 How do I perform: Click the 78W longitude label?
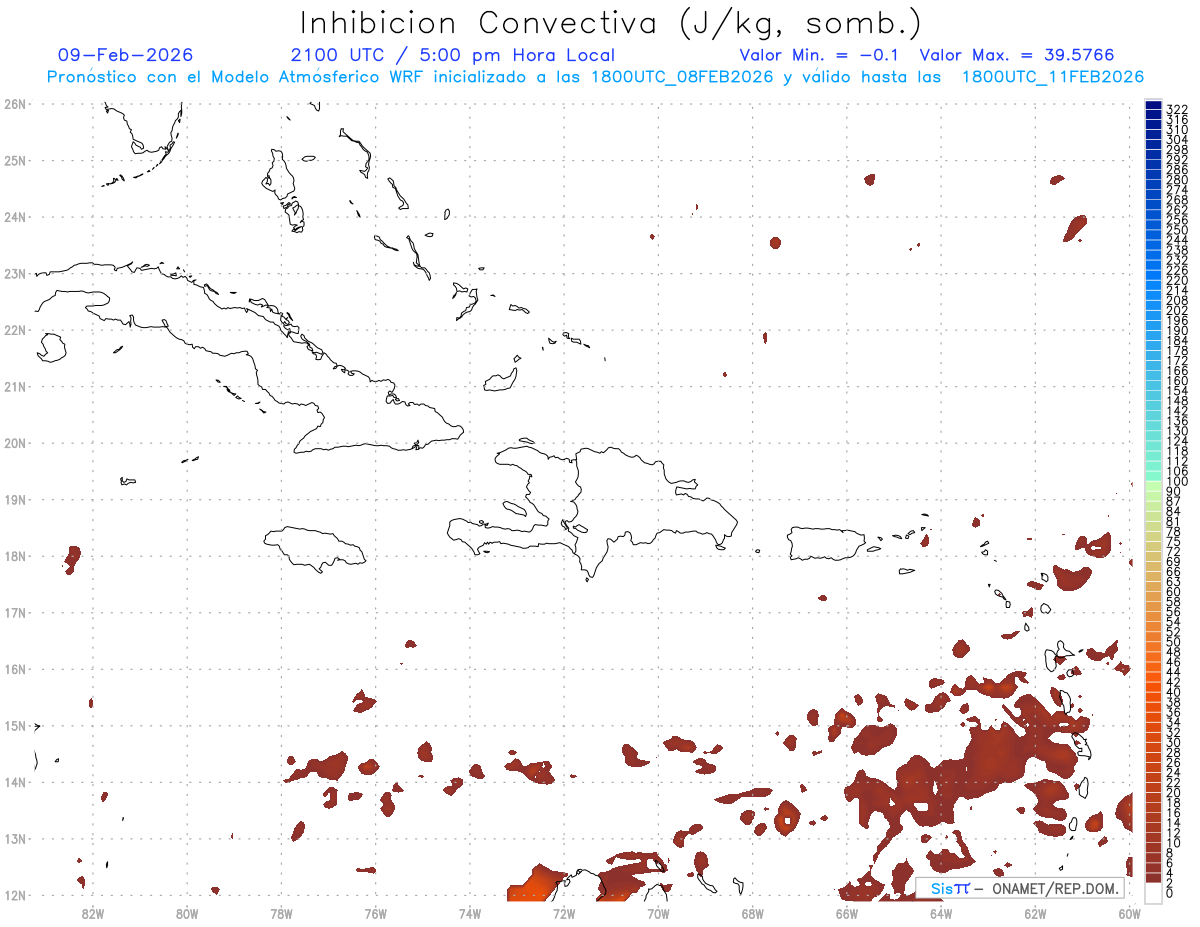pos(281,913)
